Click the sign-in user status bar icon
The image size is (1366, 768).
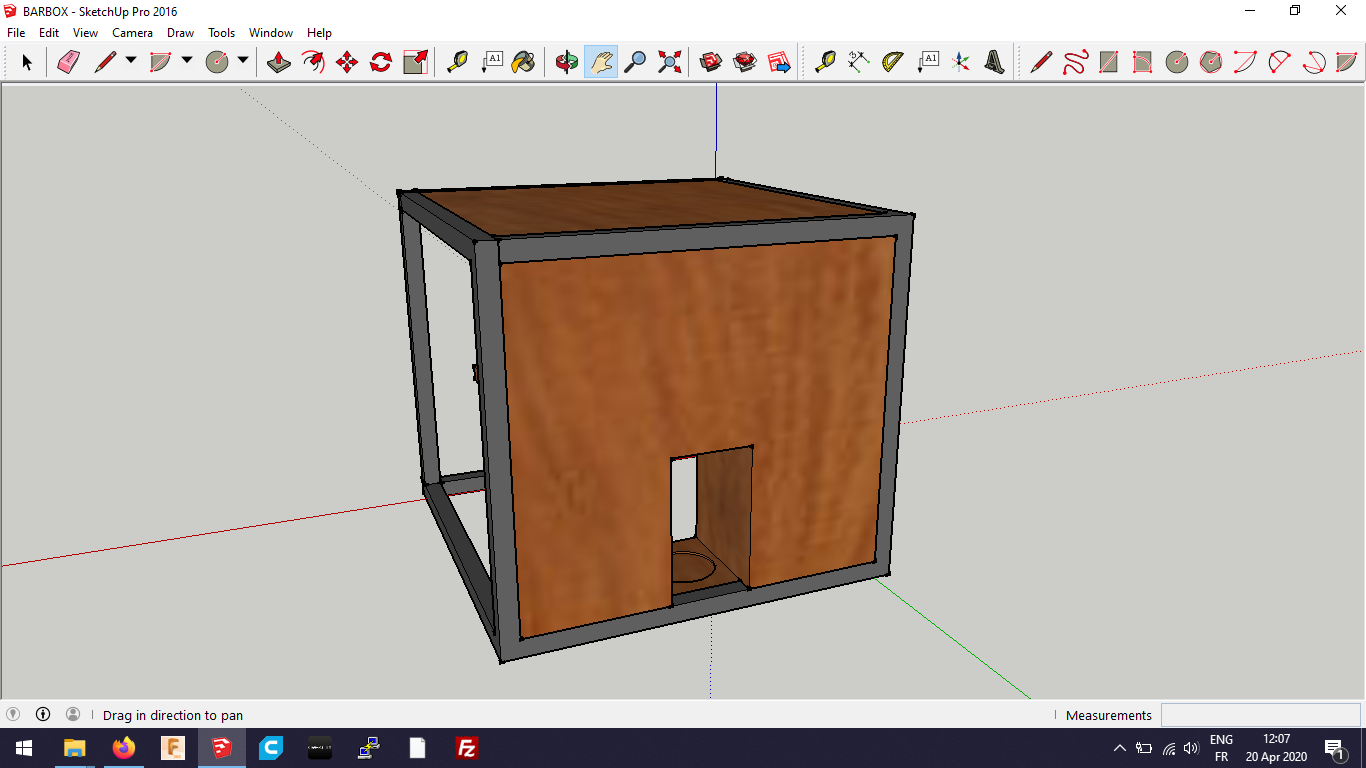point(73,714)
